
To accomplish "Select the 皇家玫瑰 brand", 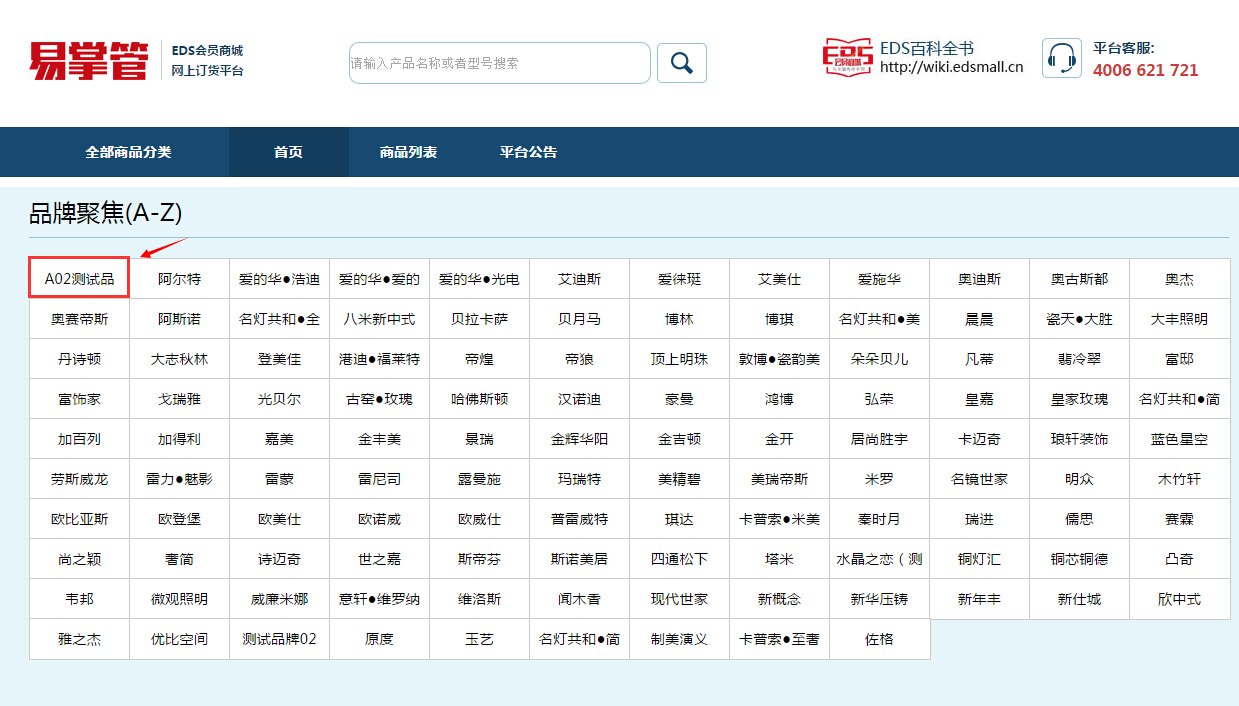I will [1080, 399].
